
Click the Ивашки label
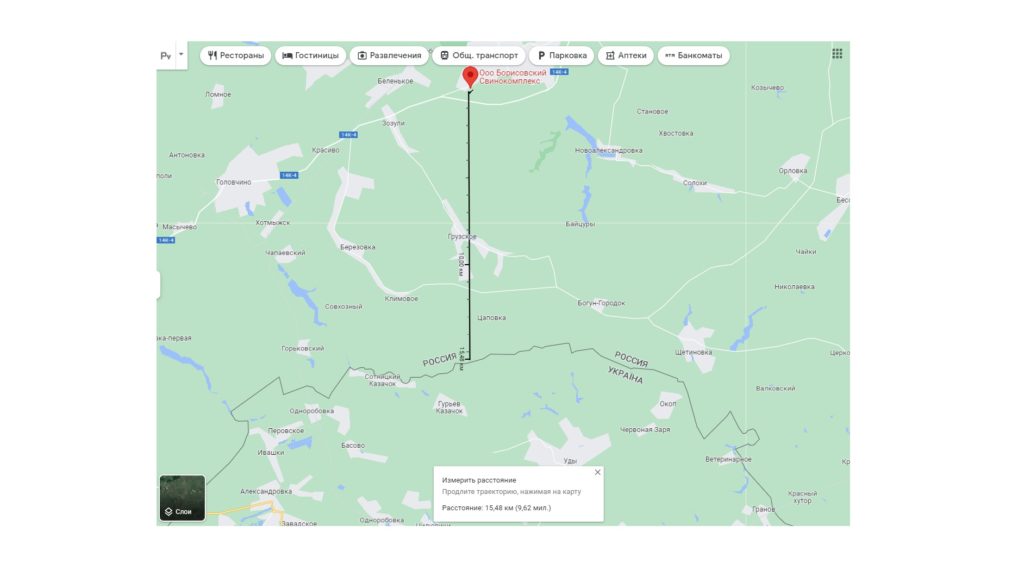point(270,452)
